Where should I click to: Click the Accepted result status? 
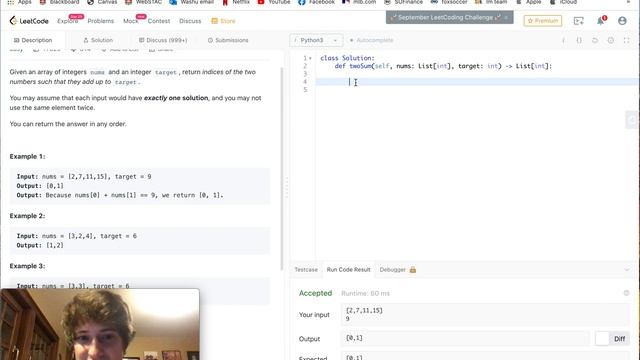click(x=316, y=293)
